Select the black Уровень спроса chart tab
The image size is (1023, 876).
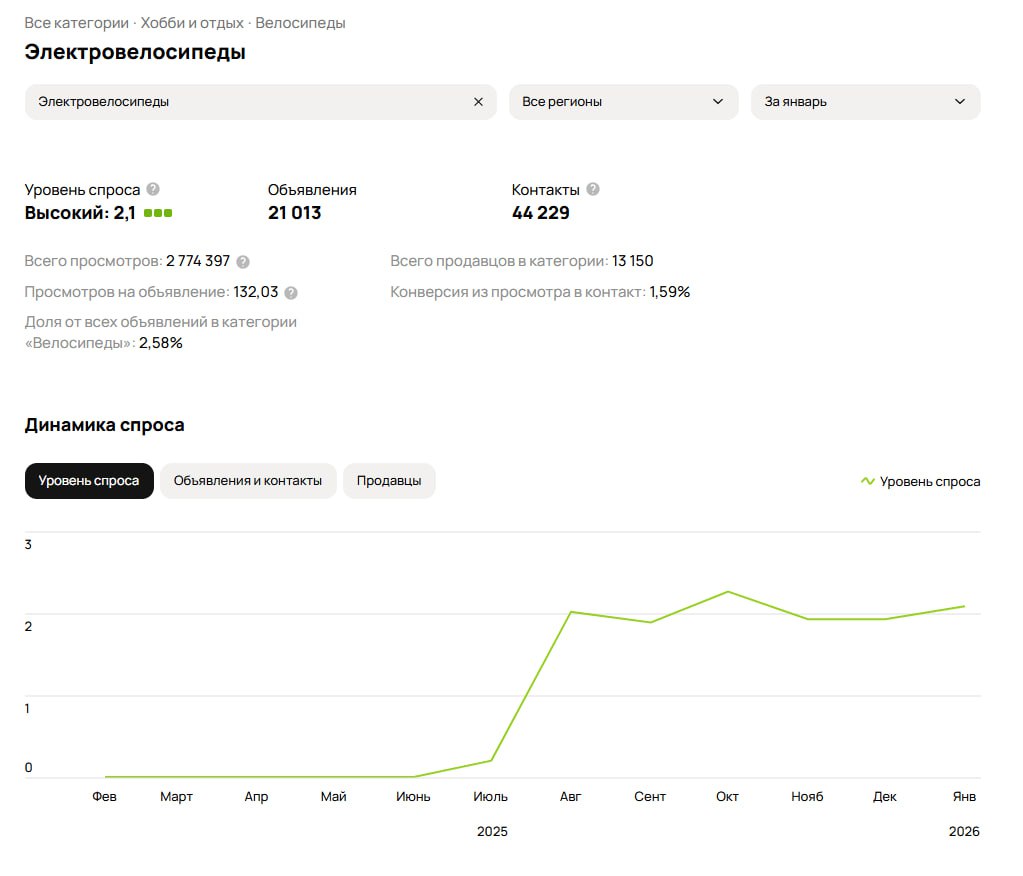click(x=89, y=481)
